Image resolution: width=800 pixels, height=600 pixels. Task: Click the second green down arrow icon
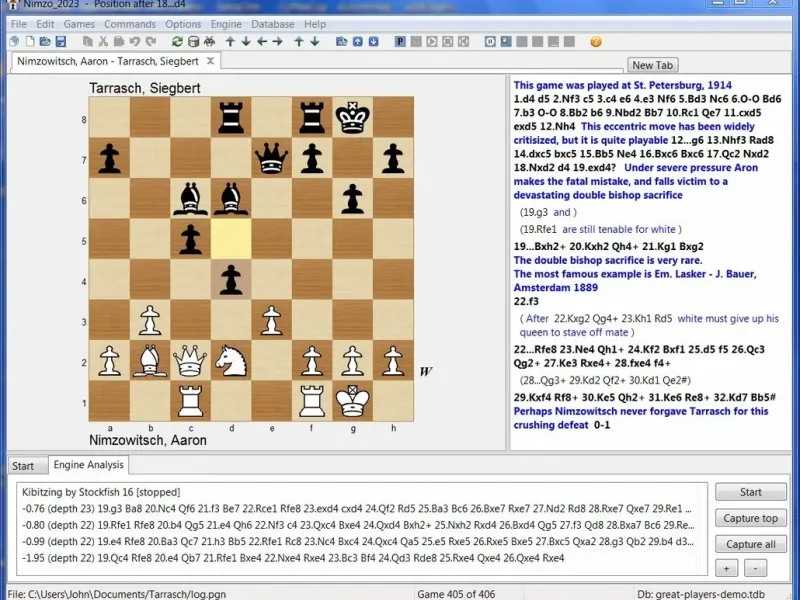click(315, 42)
